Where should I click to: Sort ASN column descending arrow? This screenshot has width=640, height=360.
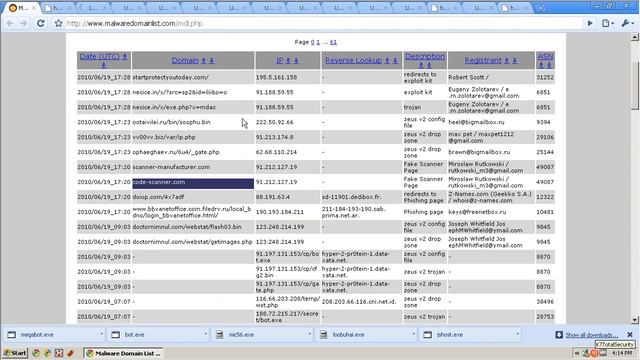point(549,65)
